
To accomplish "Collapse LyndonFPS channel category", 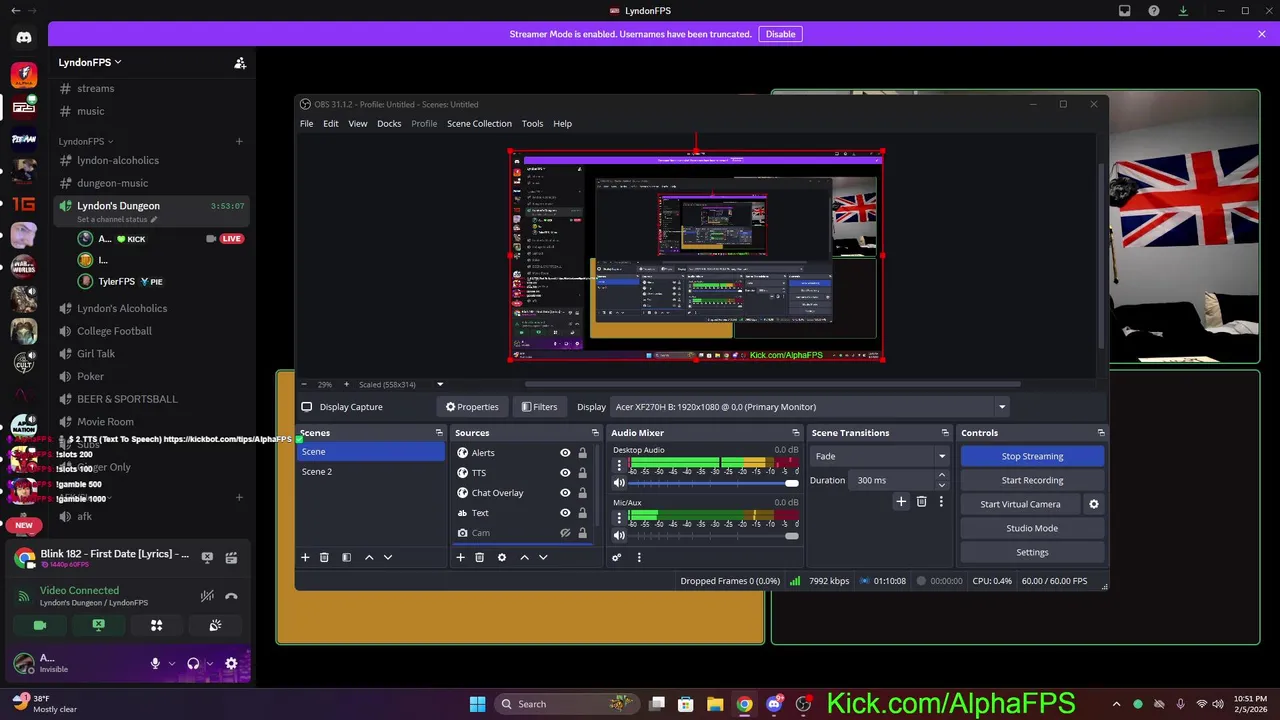I will (x=86, y=141).
